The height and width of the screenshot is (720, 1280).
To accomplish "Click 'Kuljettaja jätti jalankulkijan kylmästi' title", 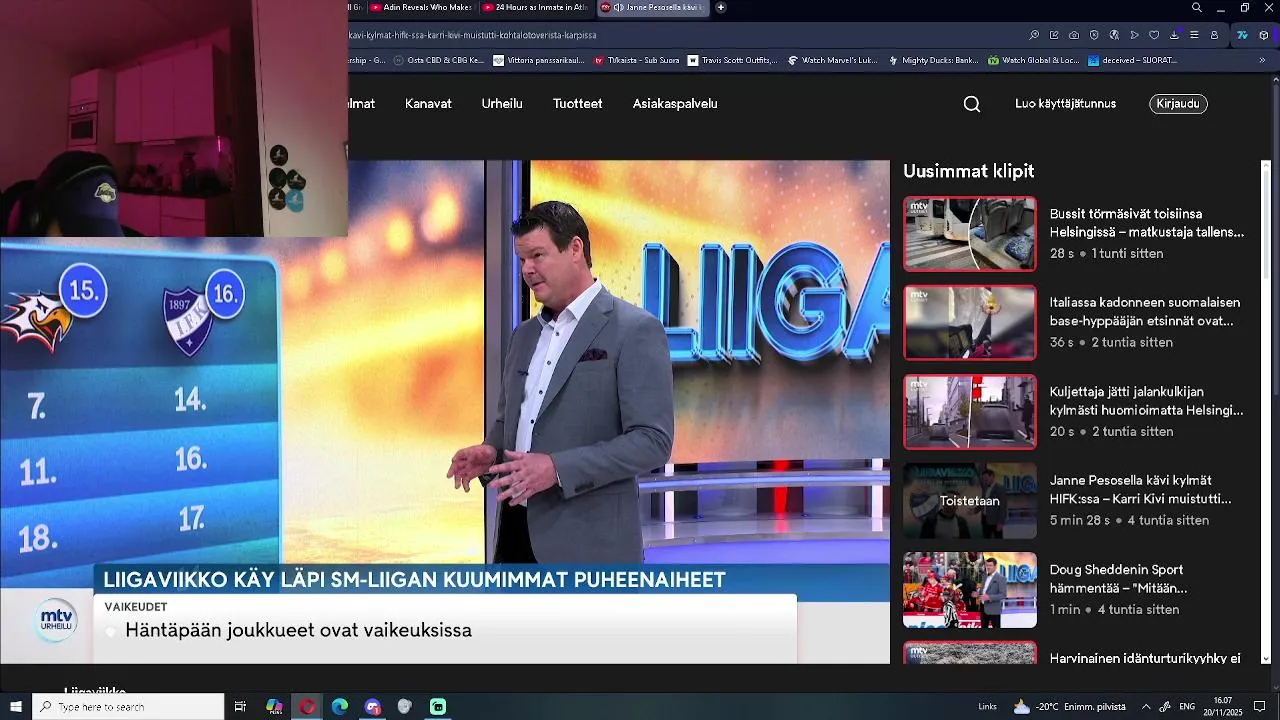I will coord(1147,401).
